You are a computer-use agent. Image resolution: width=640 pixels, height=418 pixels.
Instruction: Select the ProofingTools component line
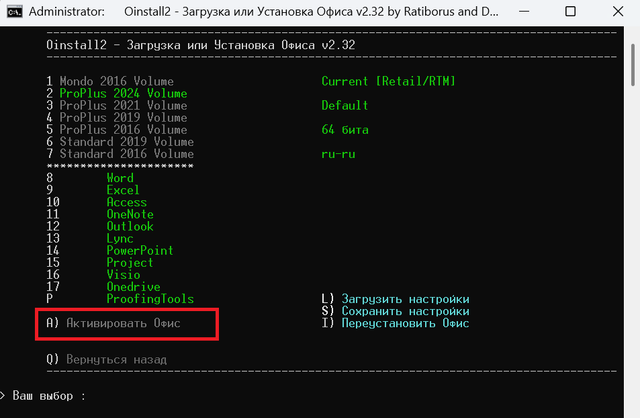150,299
